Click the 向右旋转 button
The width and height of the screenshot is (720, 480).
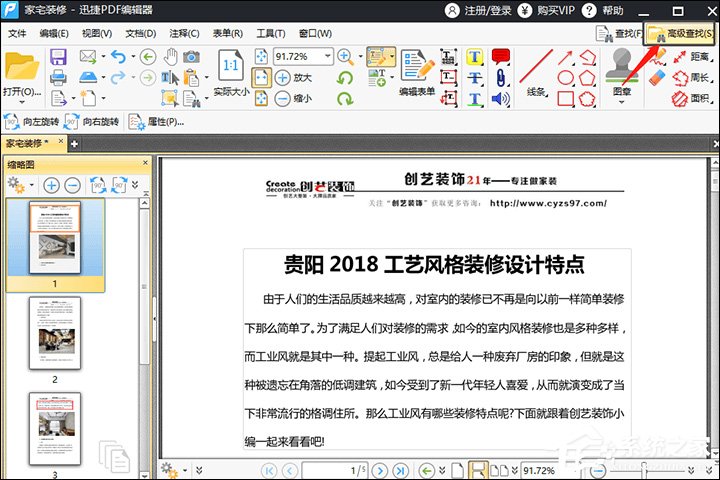[x=92, y=122]
